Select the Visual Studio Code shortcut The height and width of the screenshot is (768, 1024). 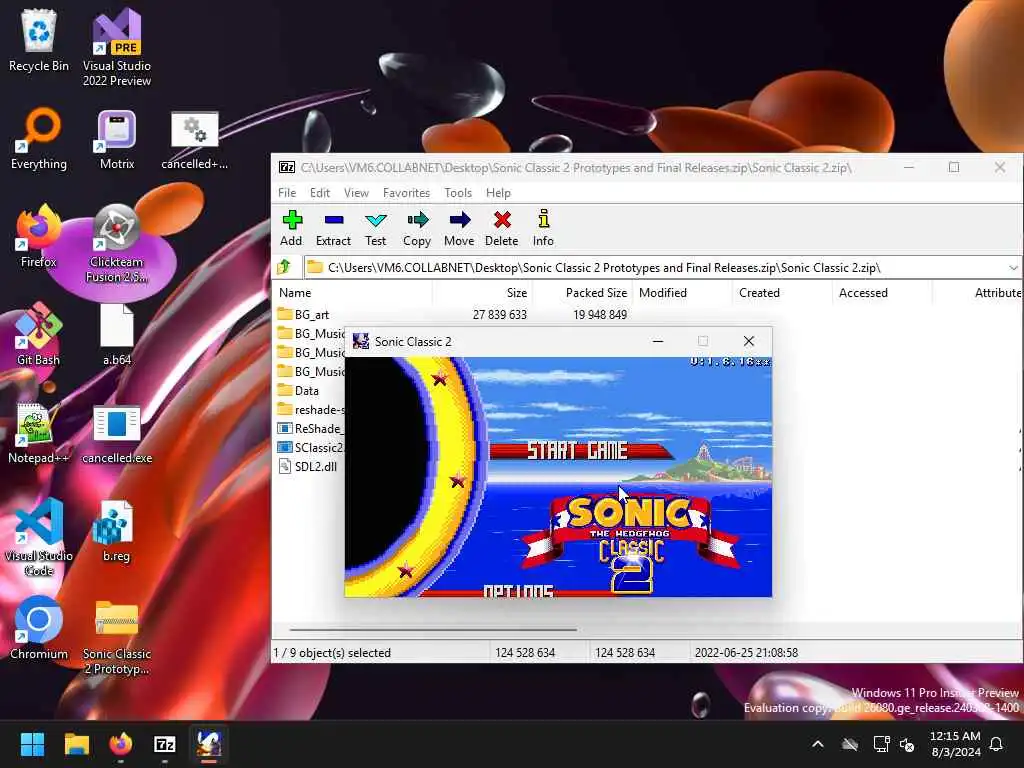click(39, 537)
